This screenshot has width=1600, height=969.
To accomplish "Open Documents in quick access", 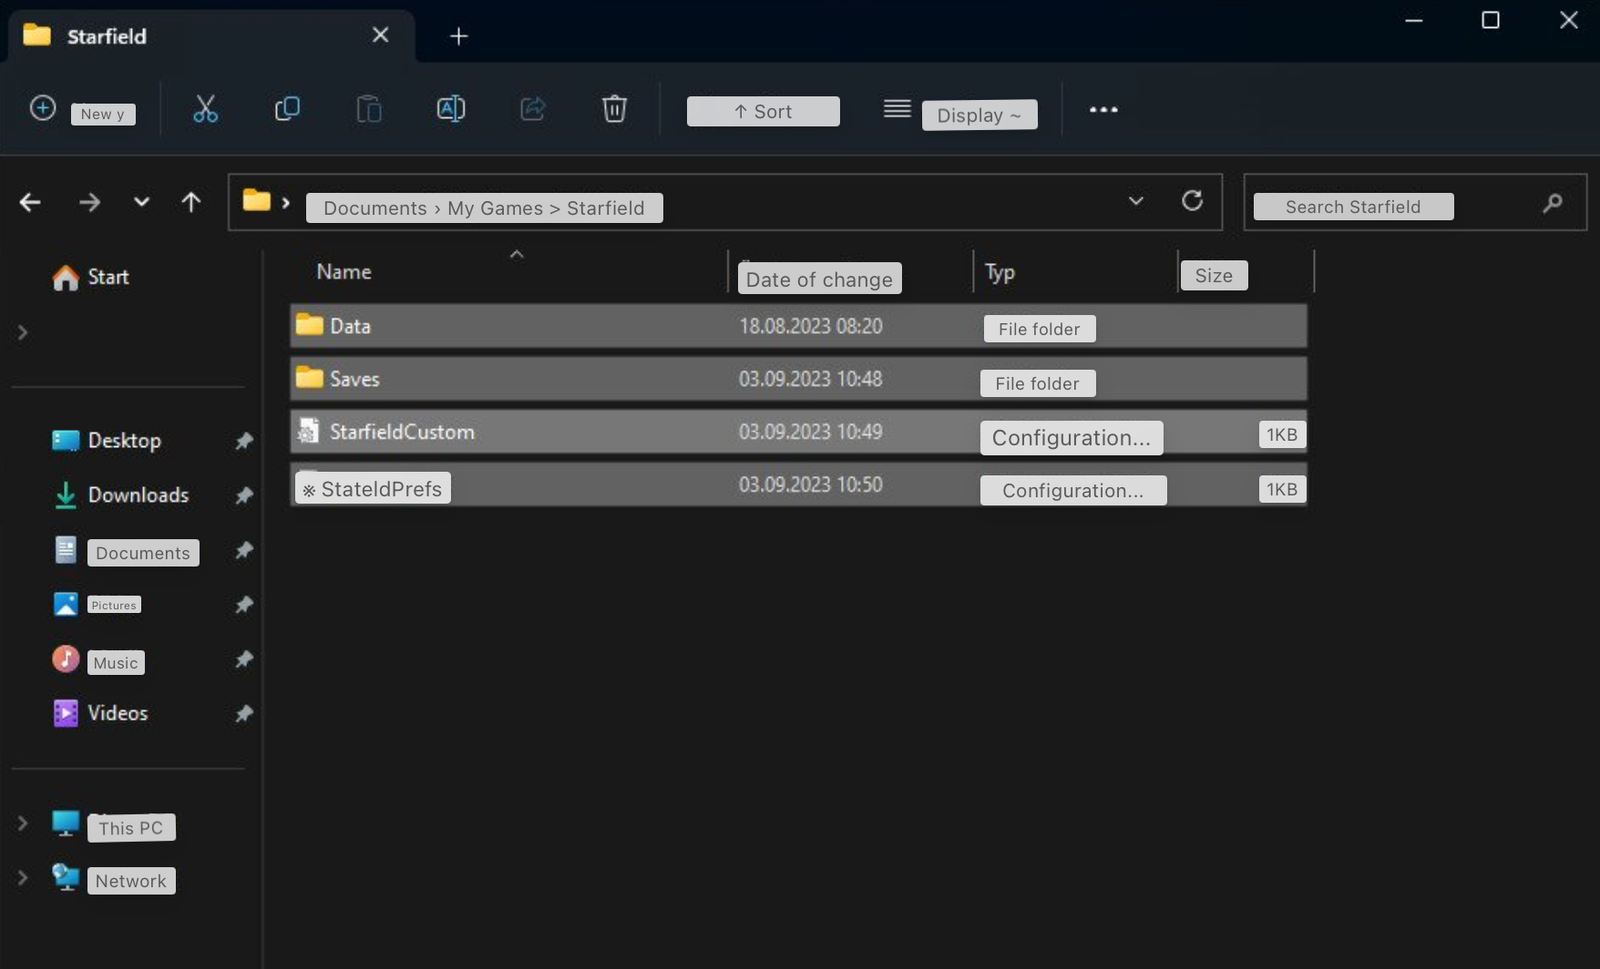I will click(126, 552).
